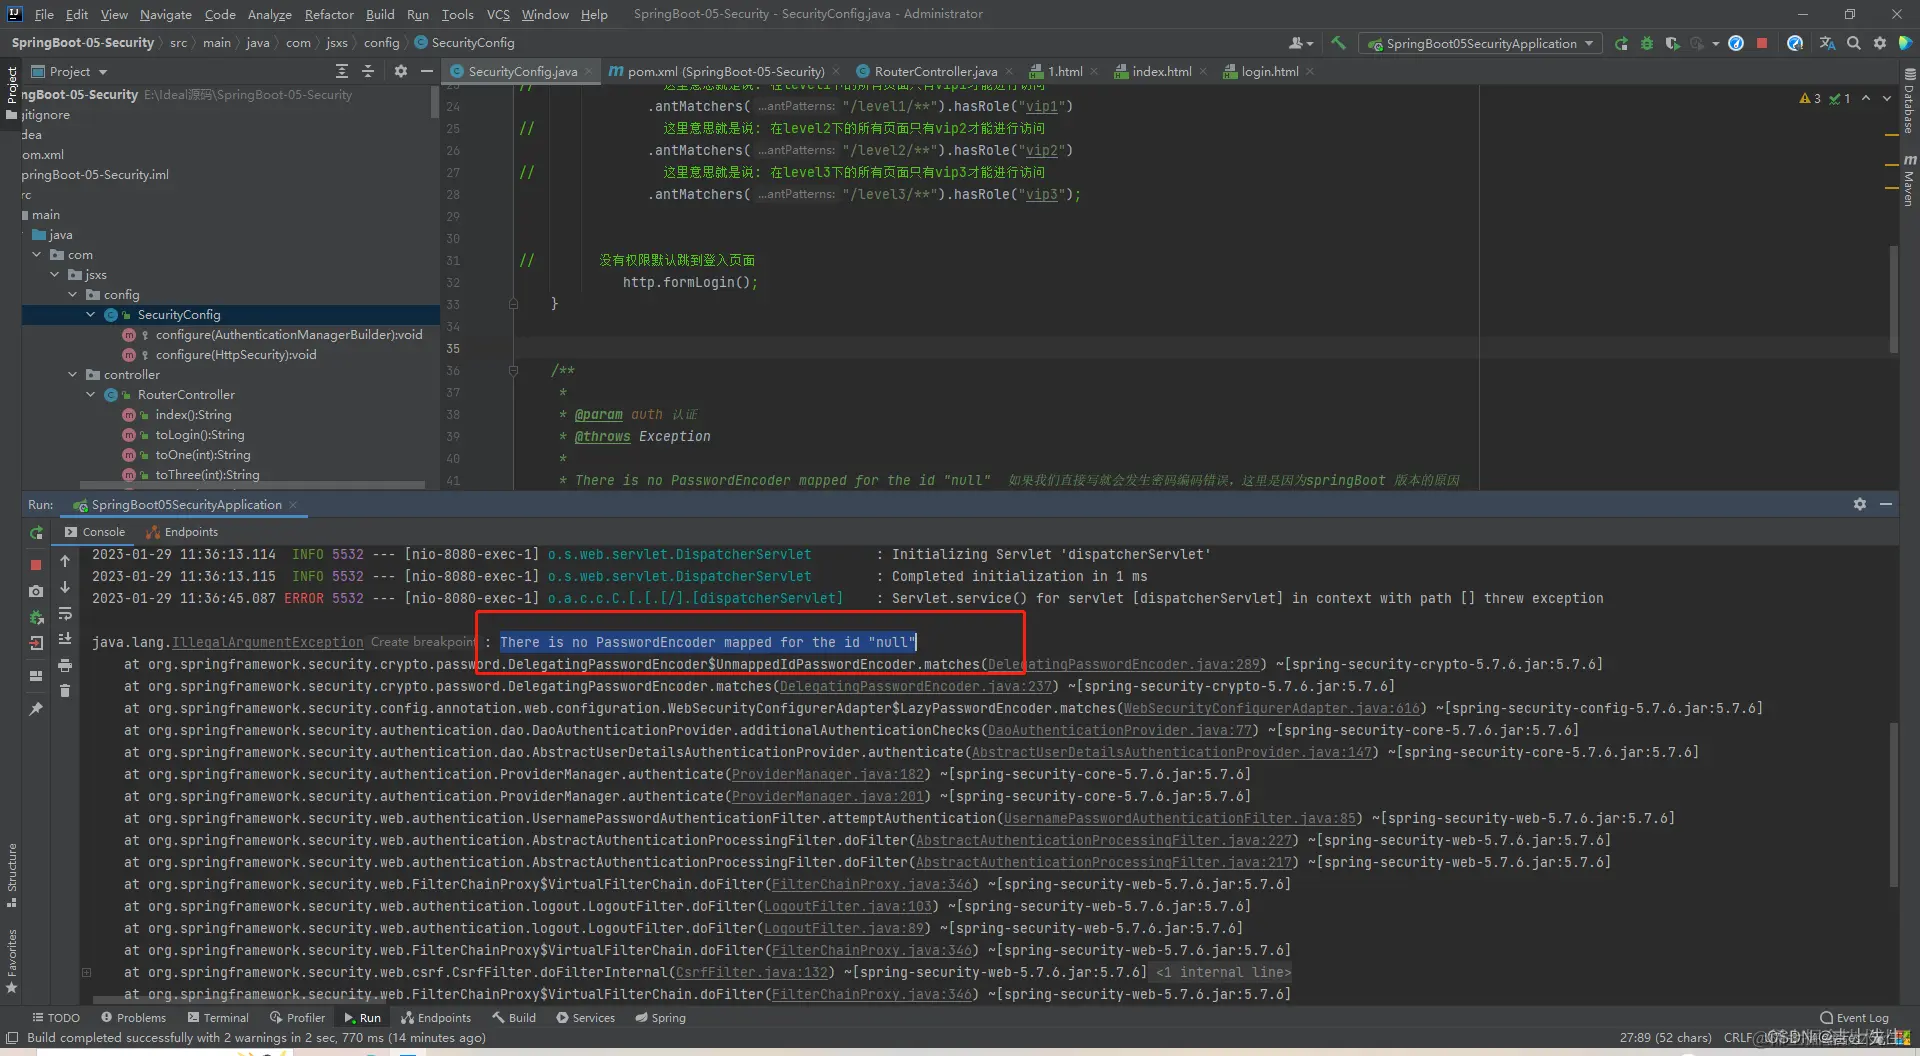Toggle the Maven side tool window

[1909, 180]
